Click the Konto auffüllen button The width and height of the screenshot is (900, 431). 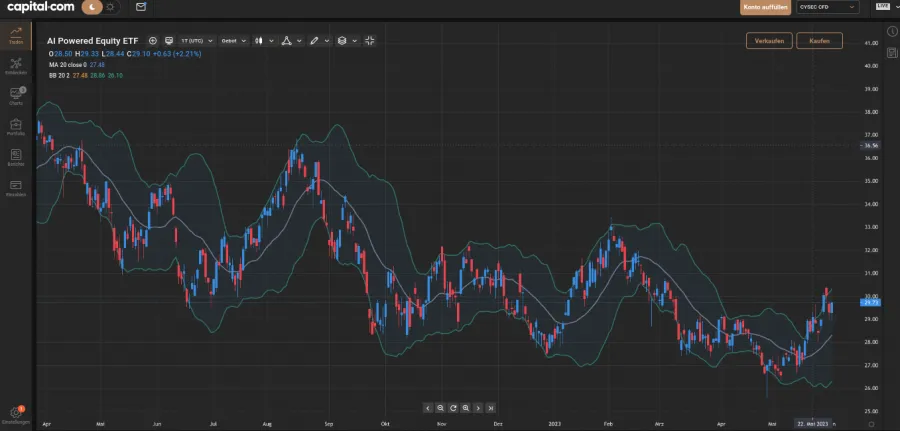coord(766,7)
